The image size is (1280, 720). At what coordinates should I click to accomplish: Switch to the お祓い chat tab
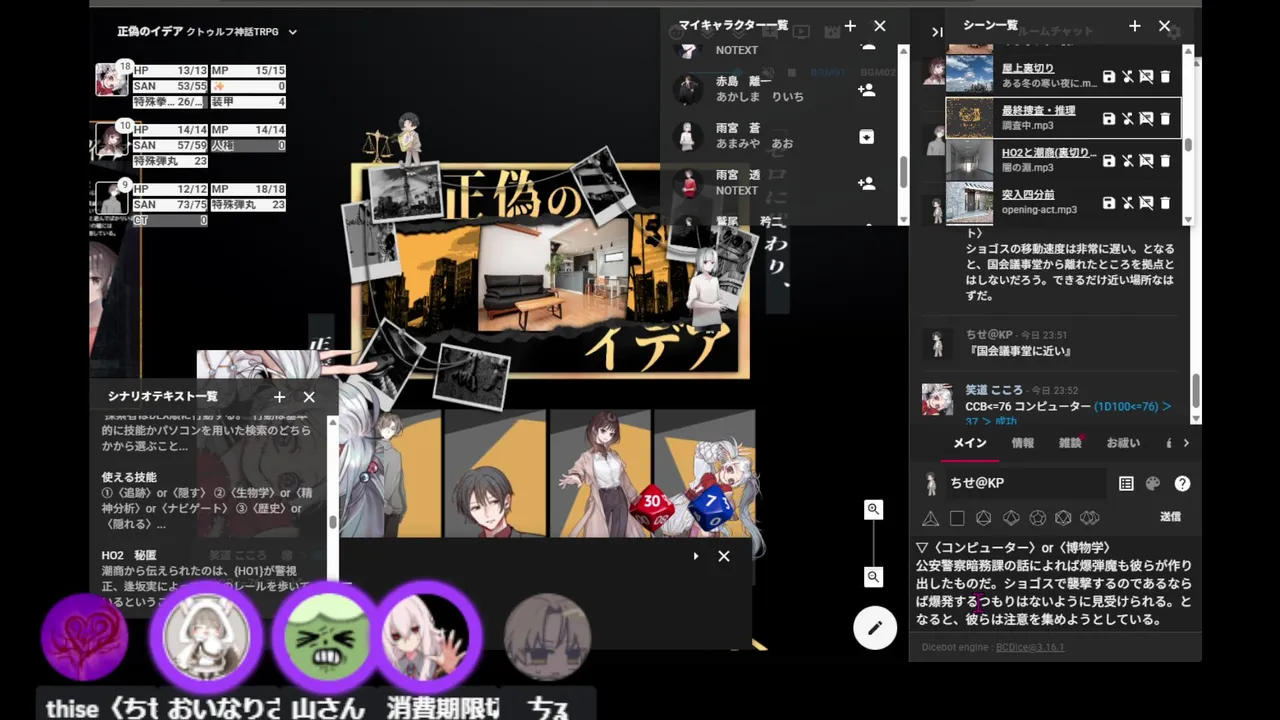click(x=1123, y=443)
